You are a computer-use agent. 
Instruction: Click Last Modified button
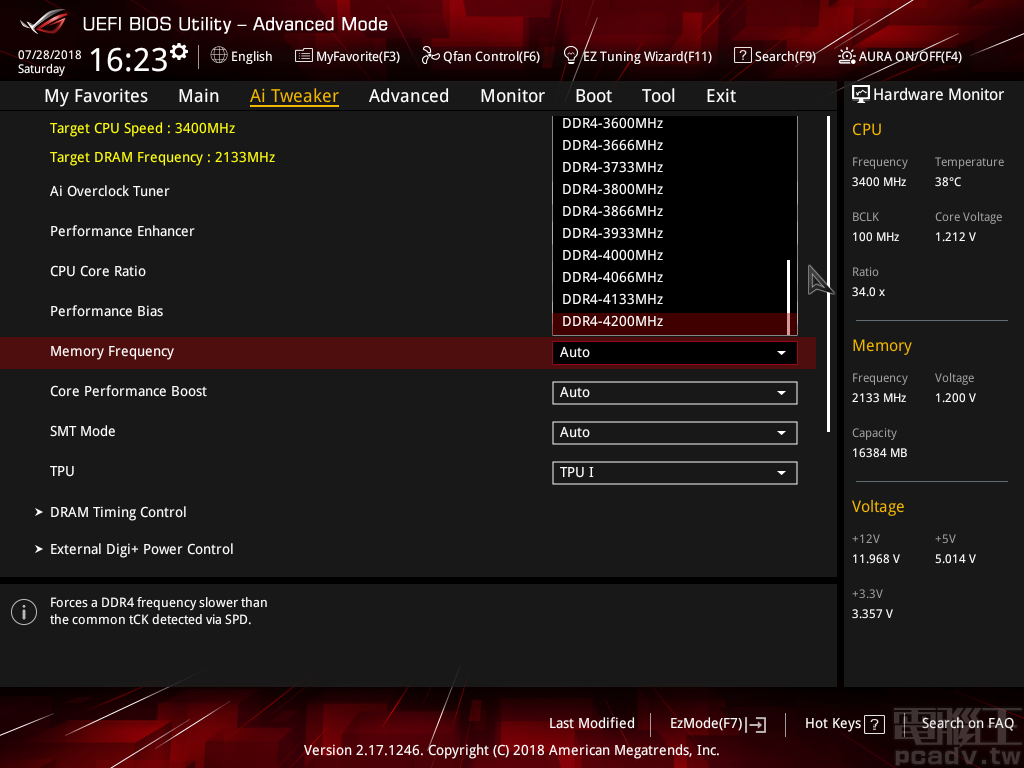(x=591, y=724)
